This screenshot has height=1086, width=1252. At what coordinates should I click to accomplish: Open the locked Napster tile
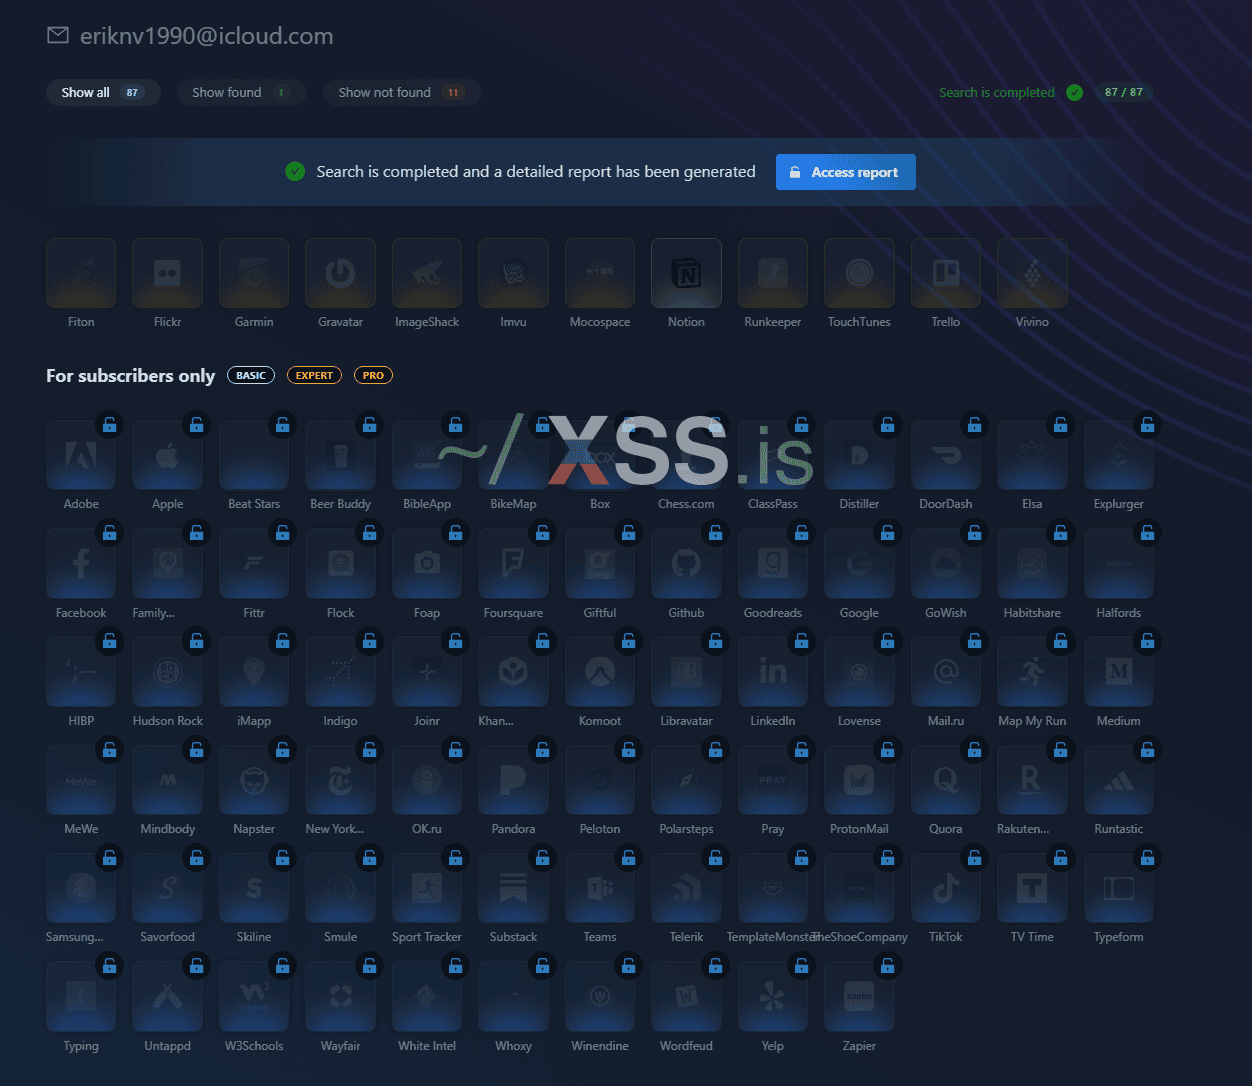254,780
